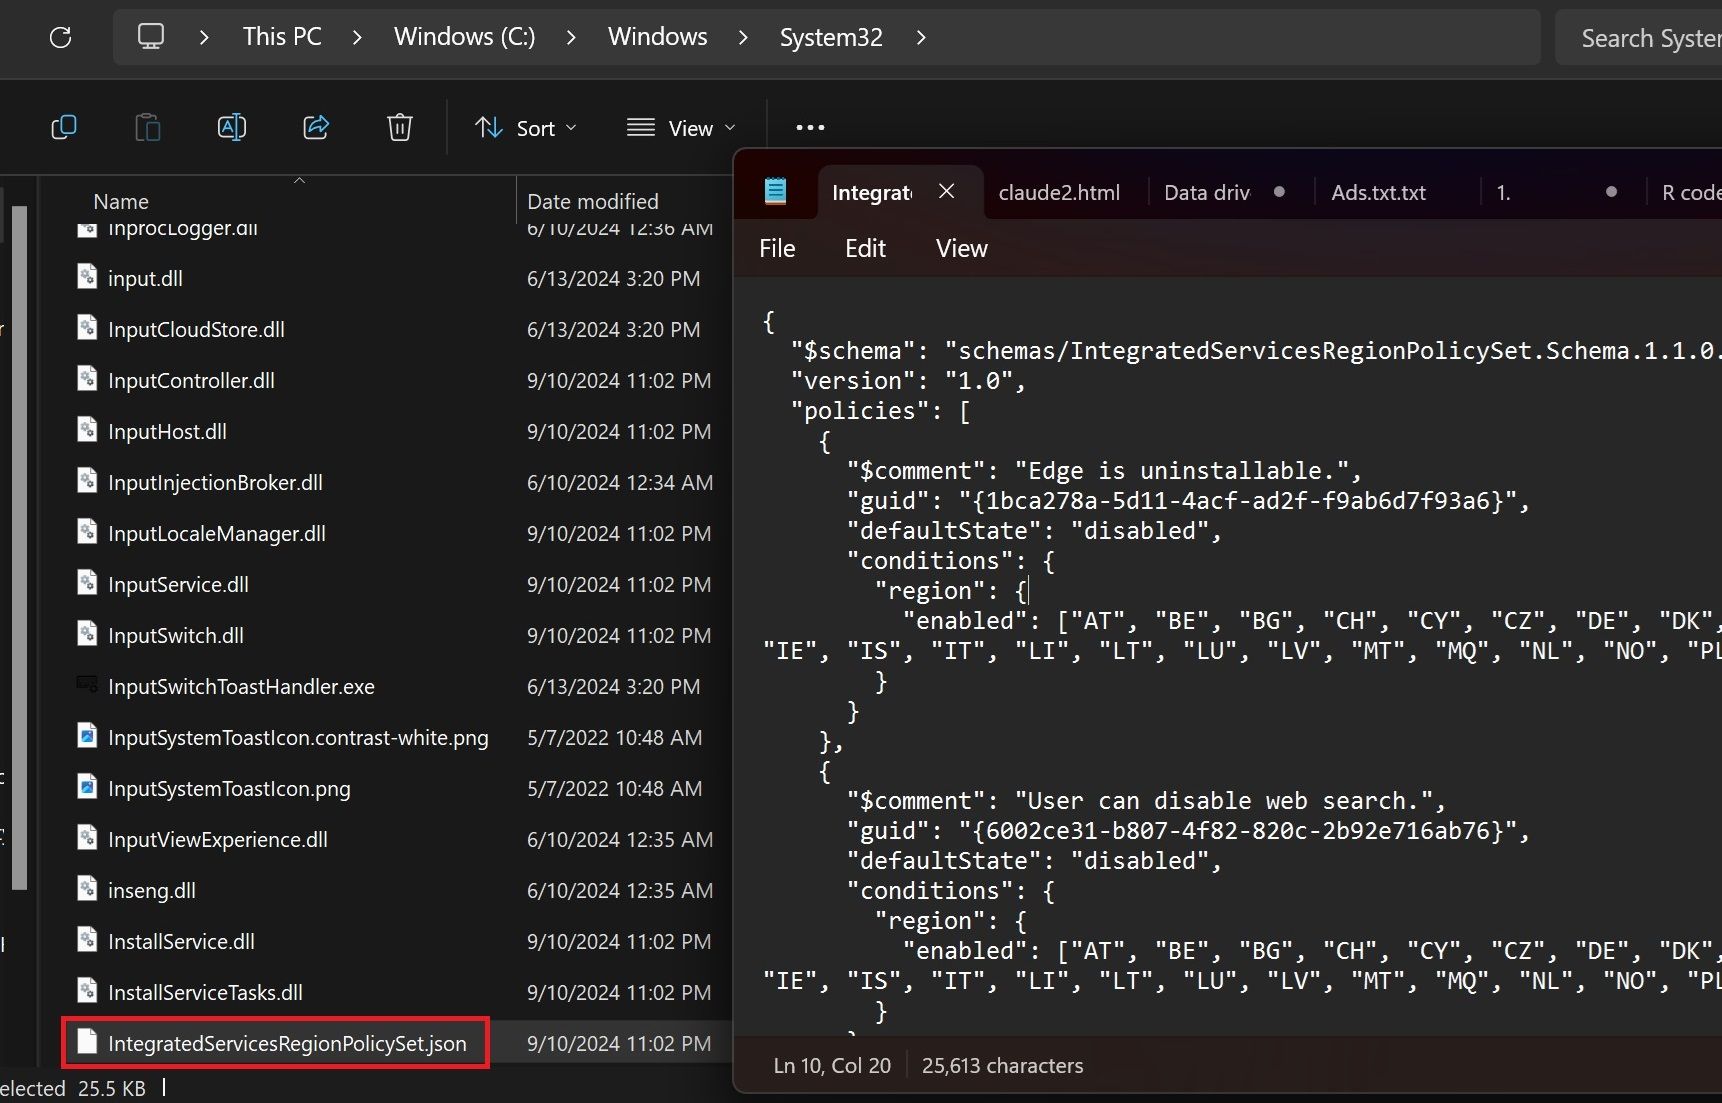The height and width of the screenshot is (1103, 1722).
Task: Click the Copy icon in Explorer toolbar
Action: (x=64, y=128)
